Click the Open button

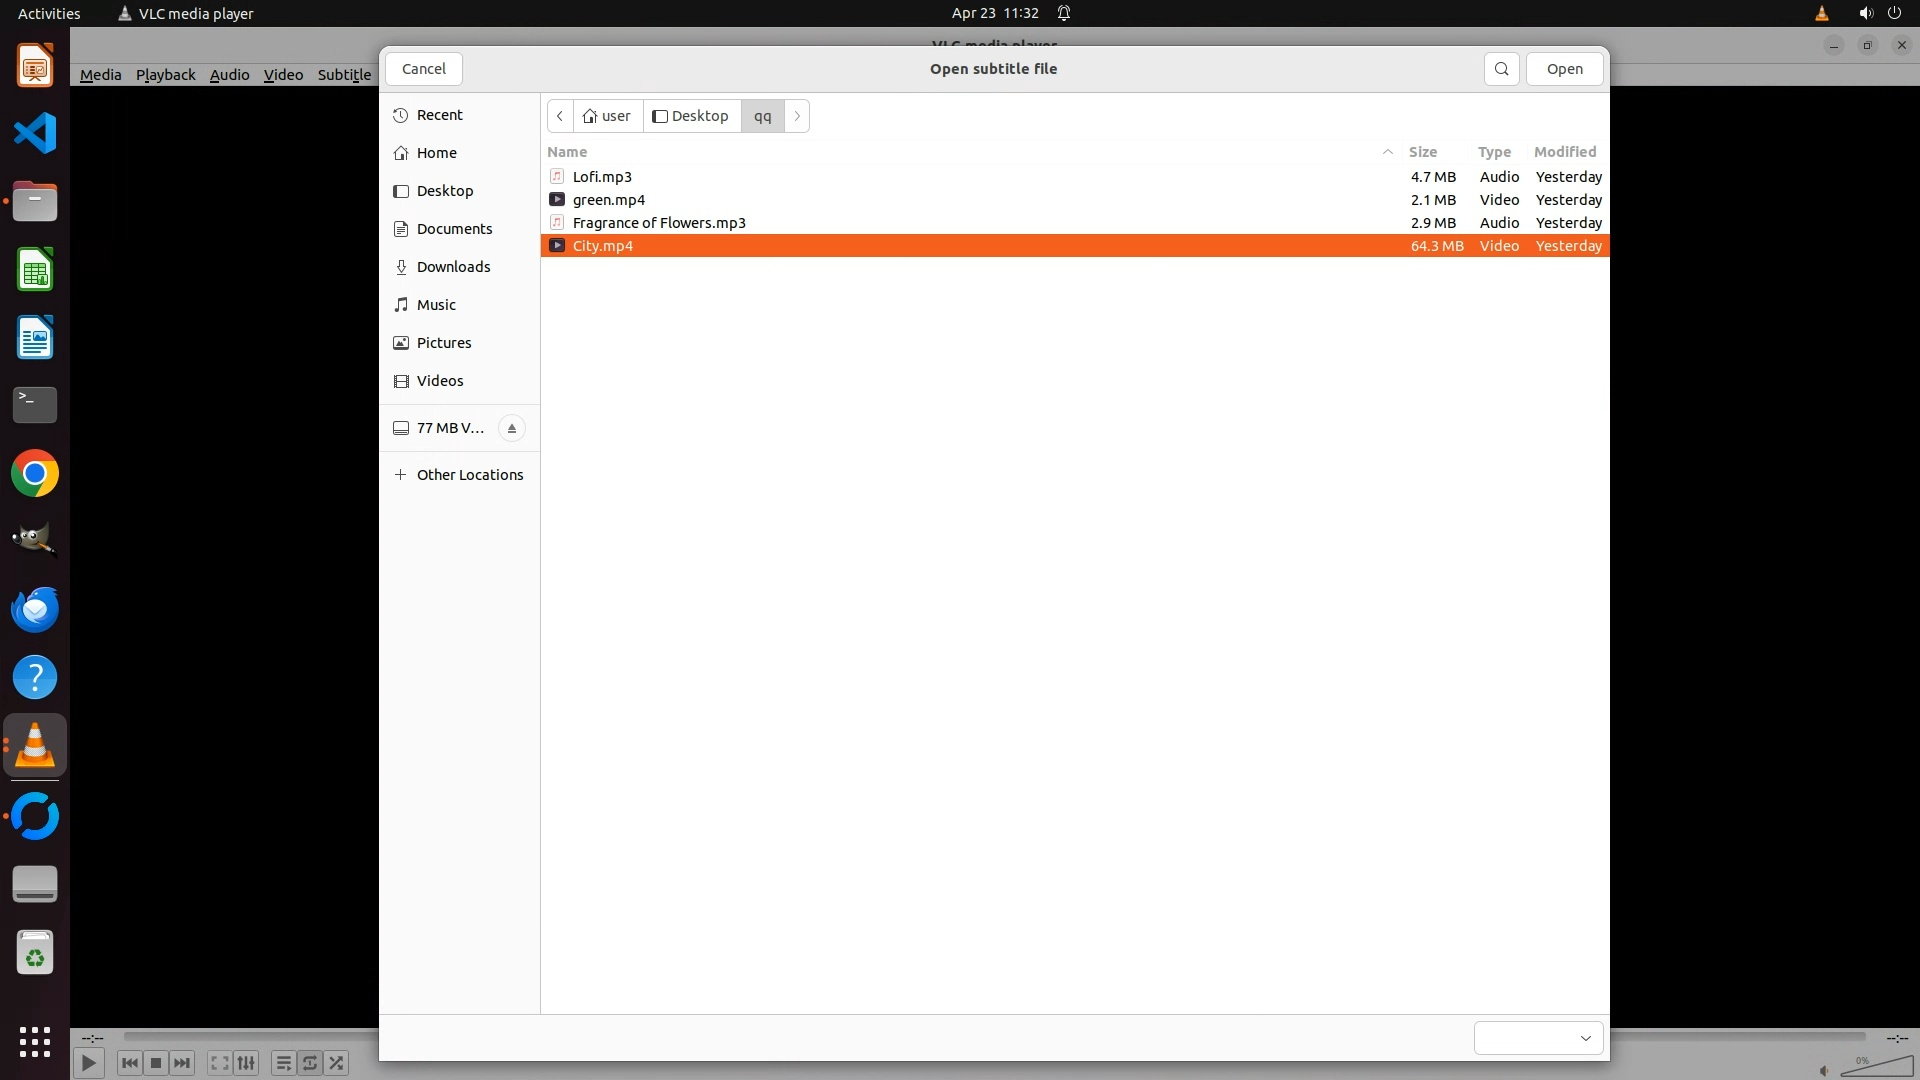(x=1564, y=69)
